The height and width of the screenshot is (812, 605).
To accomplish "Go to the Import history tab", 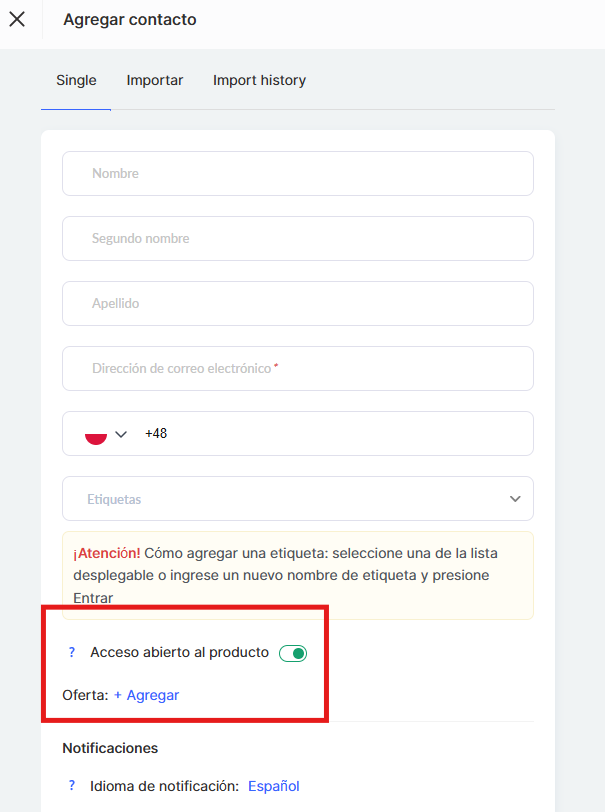I will (259, 80).
